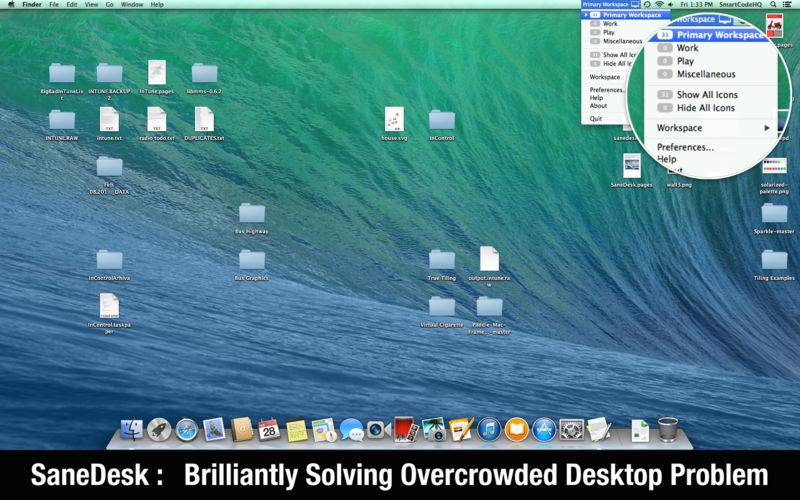Open the SmartCodeHQ user menu
The height and width of the screenshot is (500, 800).
pos(741,5)
